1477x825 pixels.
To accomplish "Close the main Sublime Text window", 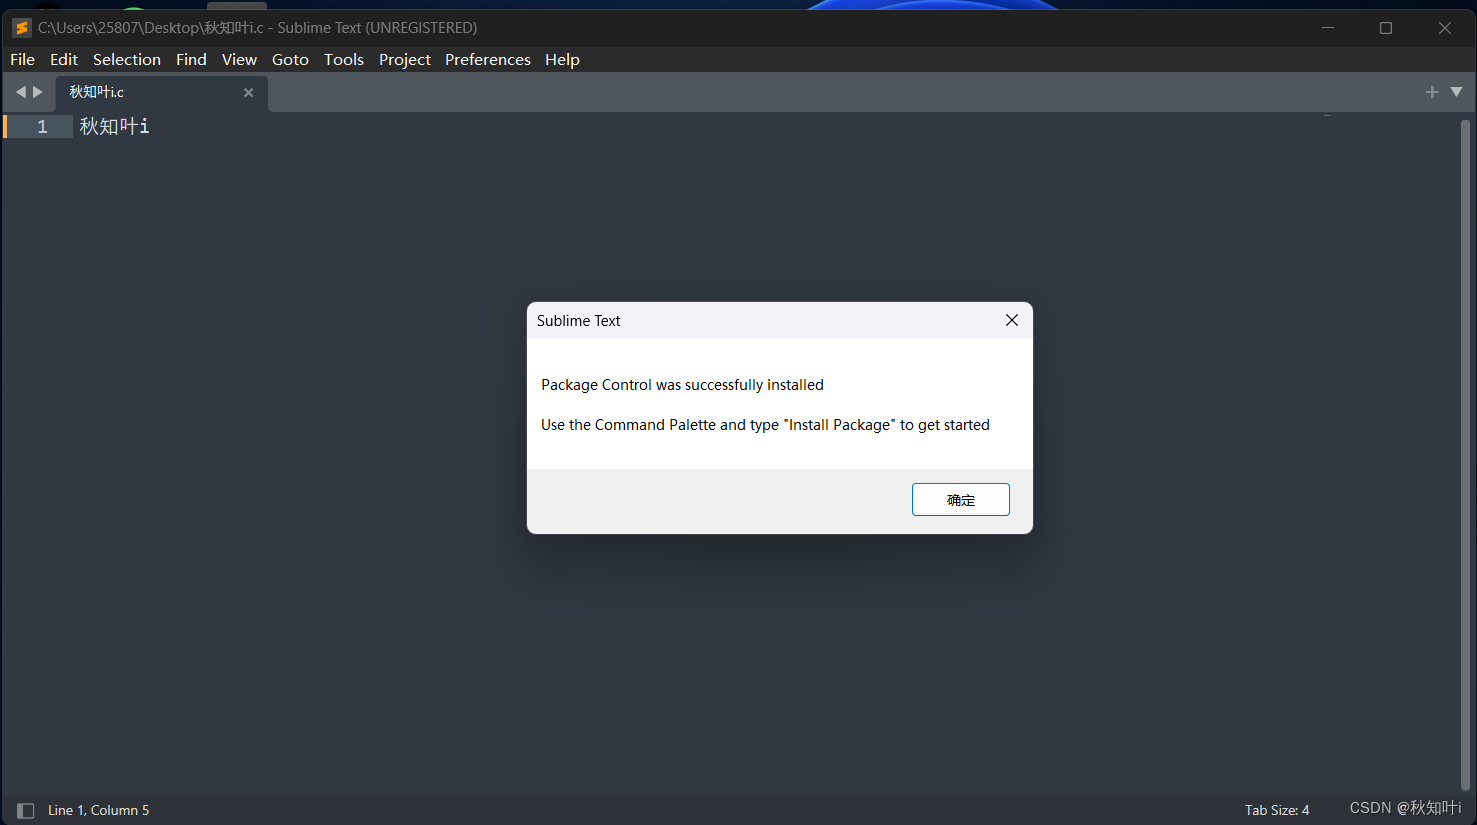I will [x=1444, y=28].
